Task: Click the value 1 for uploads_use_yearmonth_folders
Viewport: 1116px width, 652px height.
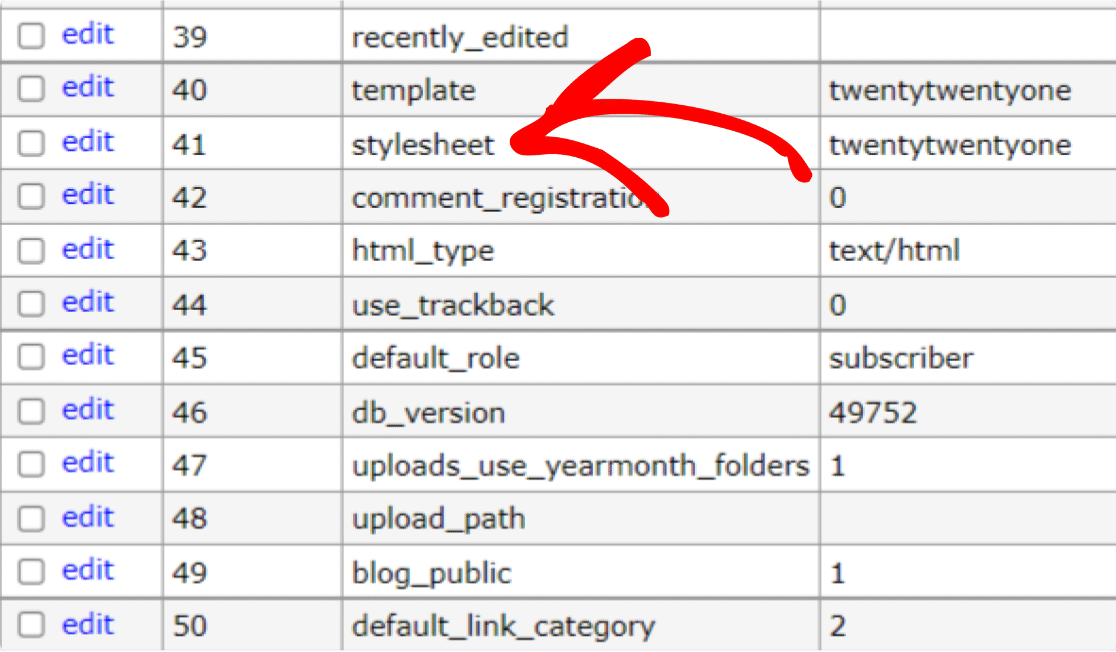Action: [x=838, y=466]
